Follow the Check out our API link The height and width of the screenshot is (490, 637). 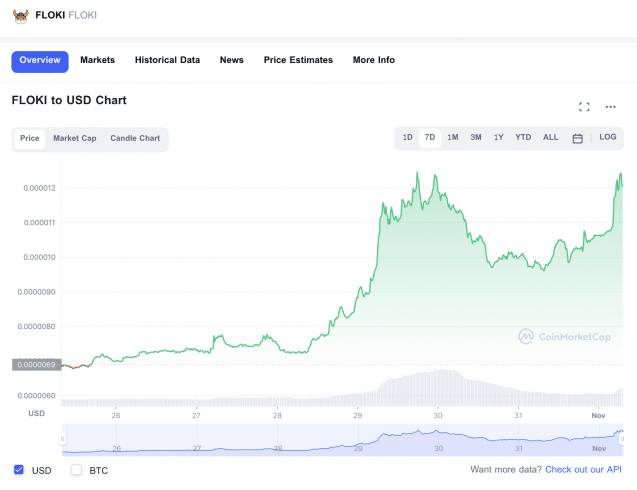583,470
